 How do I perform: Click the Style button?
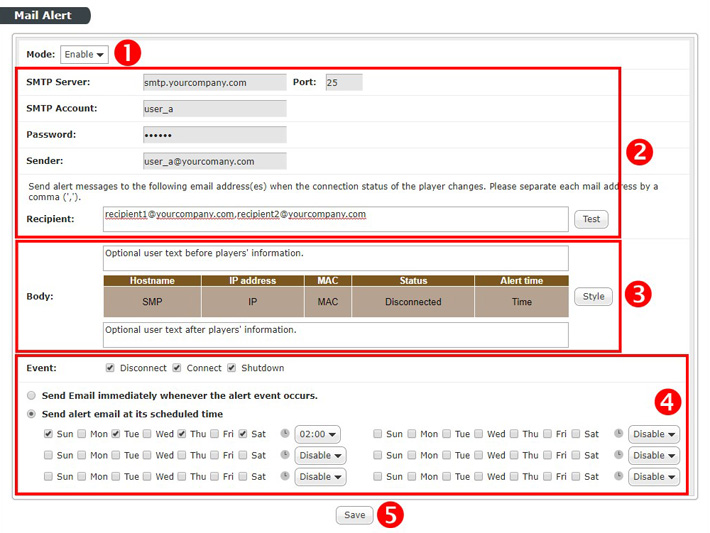(593, 297)
